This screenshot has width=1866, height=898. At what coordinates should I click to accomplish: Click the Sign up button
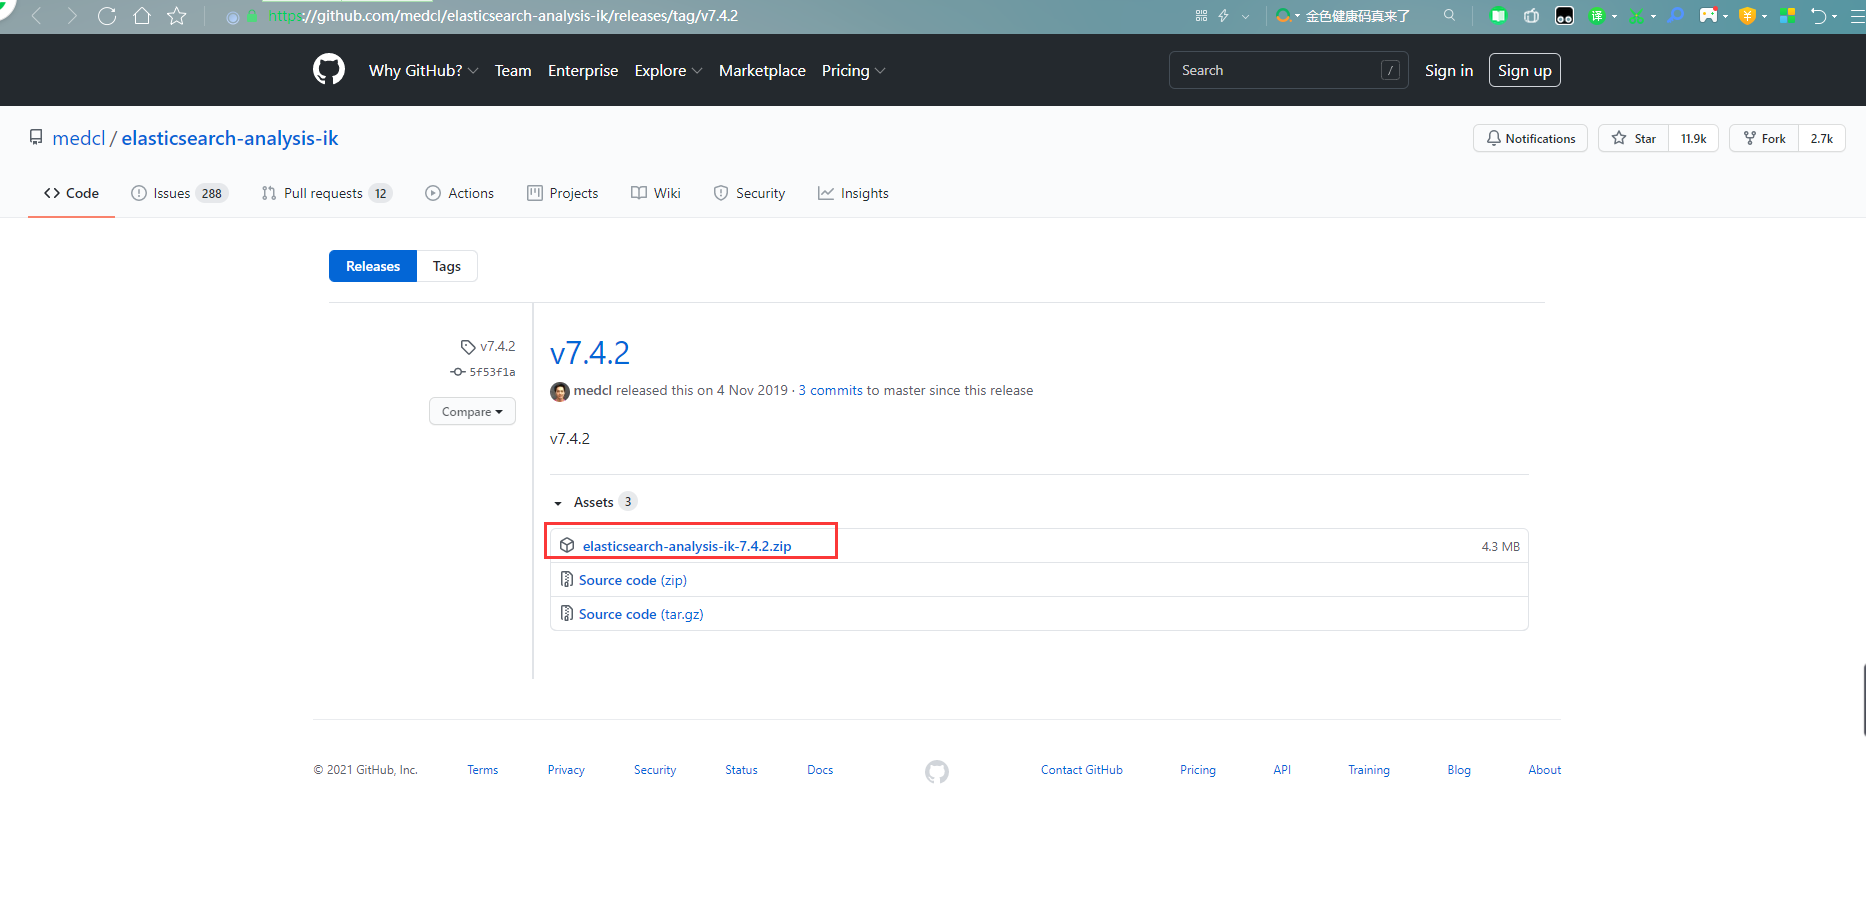pyautogui.click(x=1525, y=70)
